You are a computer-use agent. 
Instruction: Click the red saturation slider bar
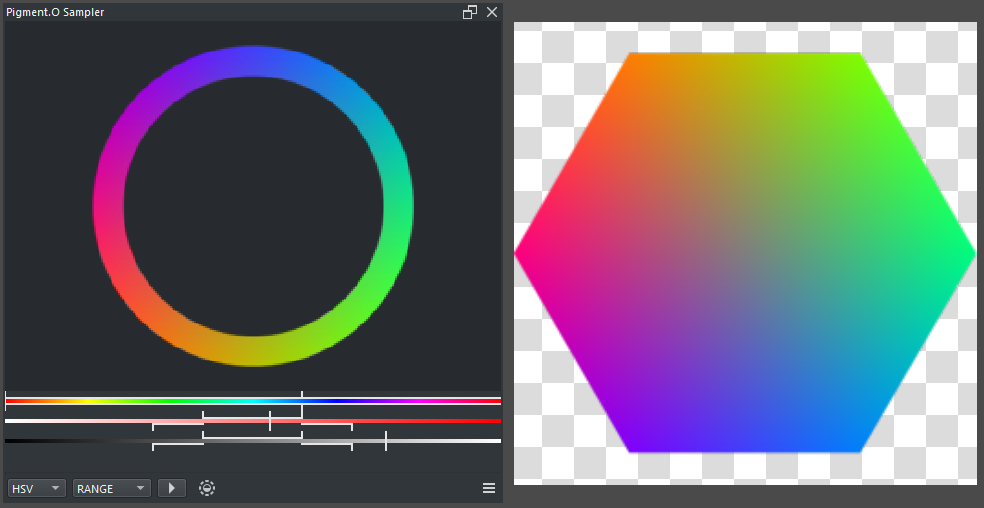pos(253,421)
